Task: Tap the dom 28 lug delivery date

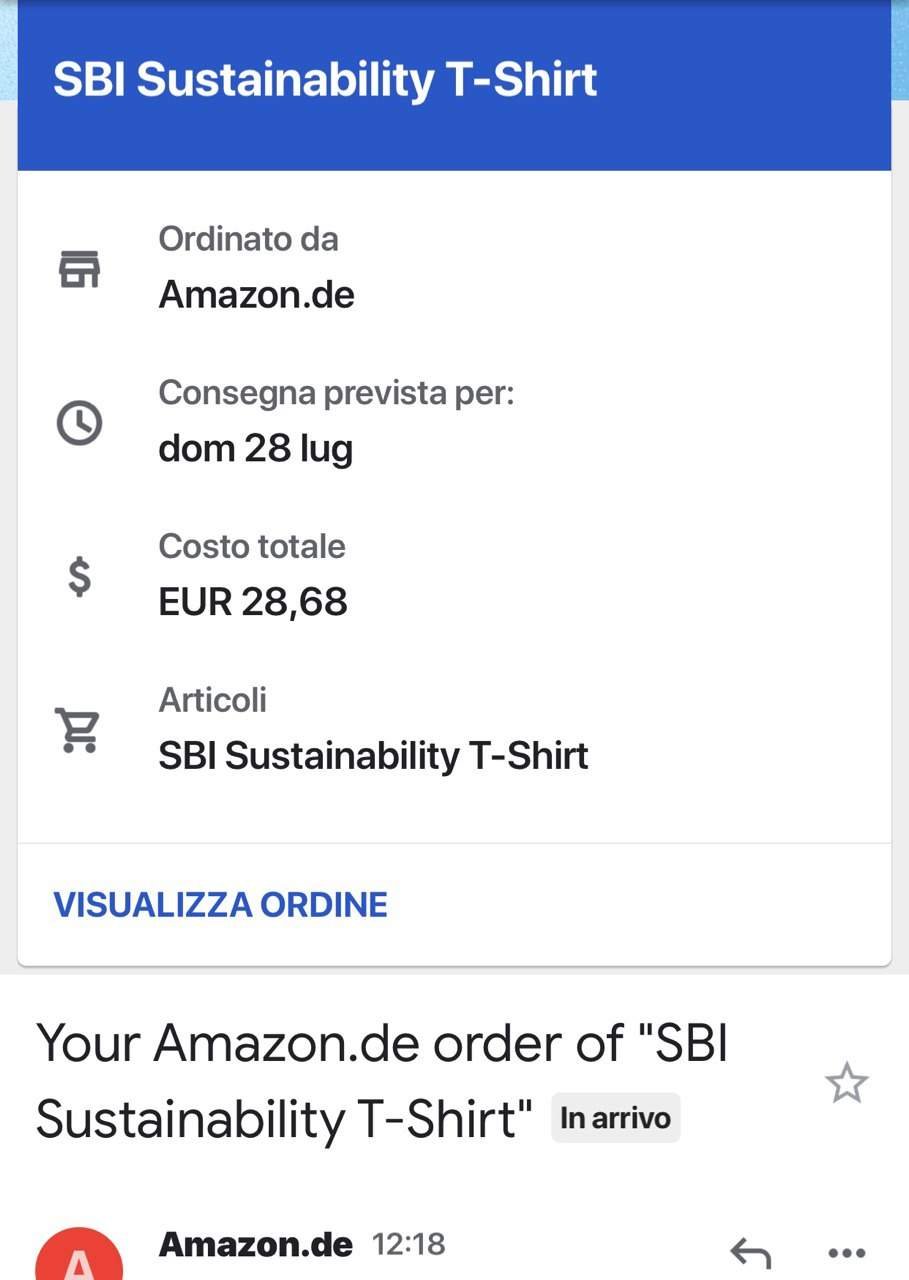Action: (x=256, y=449)
